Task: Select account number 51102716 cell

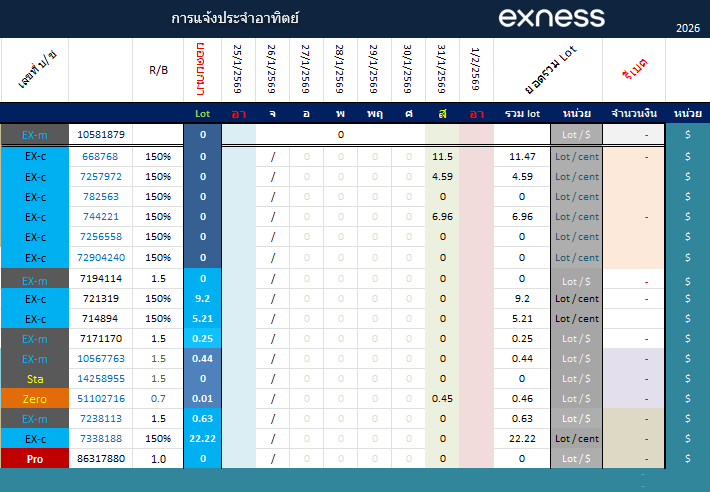Action: [101, 399]
